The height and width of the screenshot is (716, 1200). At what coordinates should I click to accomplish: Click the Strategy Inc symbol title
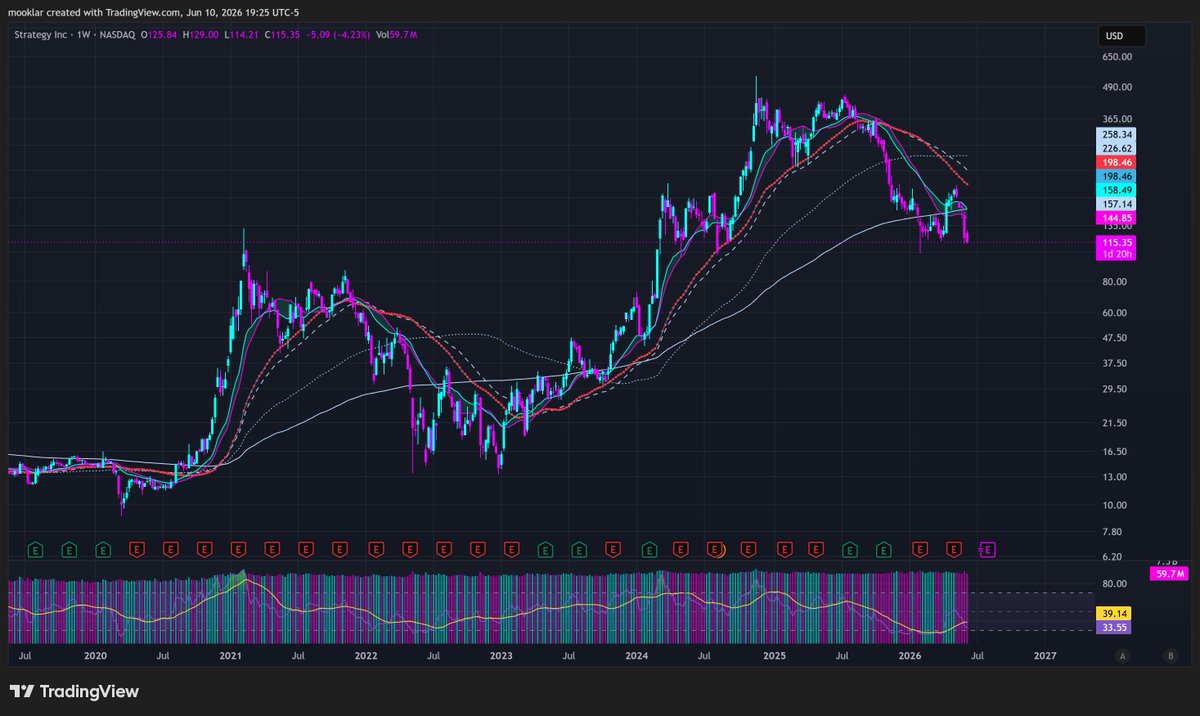[x=42, y=35]
